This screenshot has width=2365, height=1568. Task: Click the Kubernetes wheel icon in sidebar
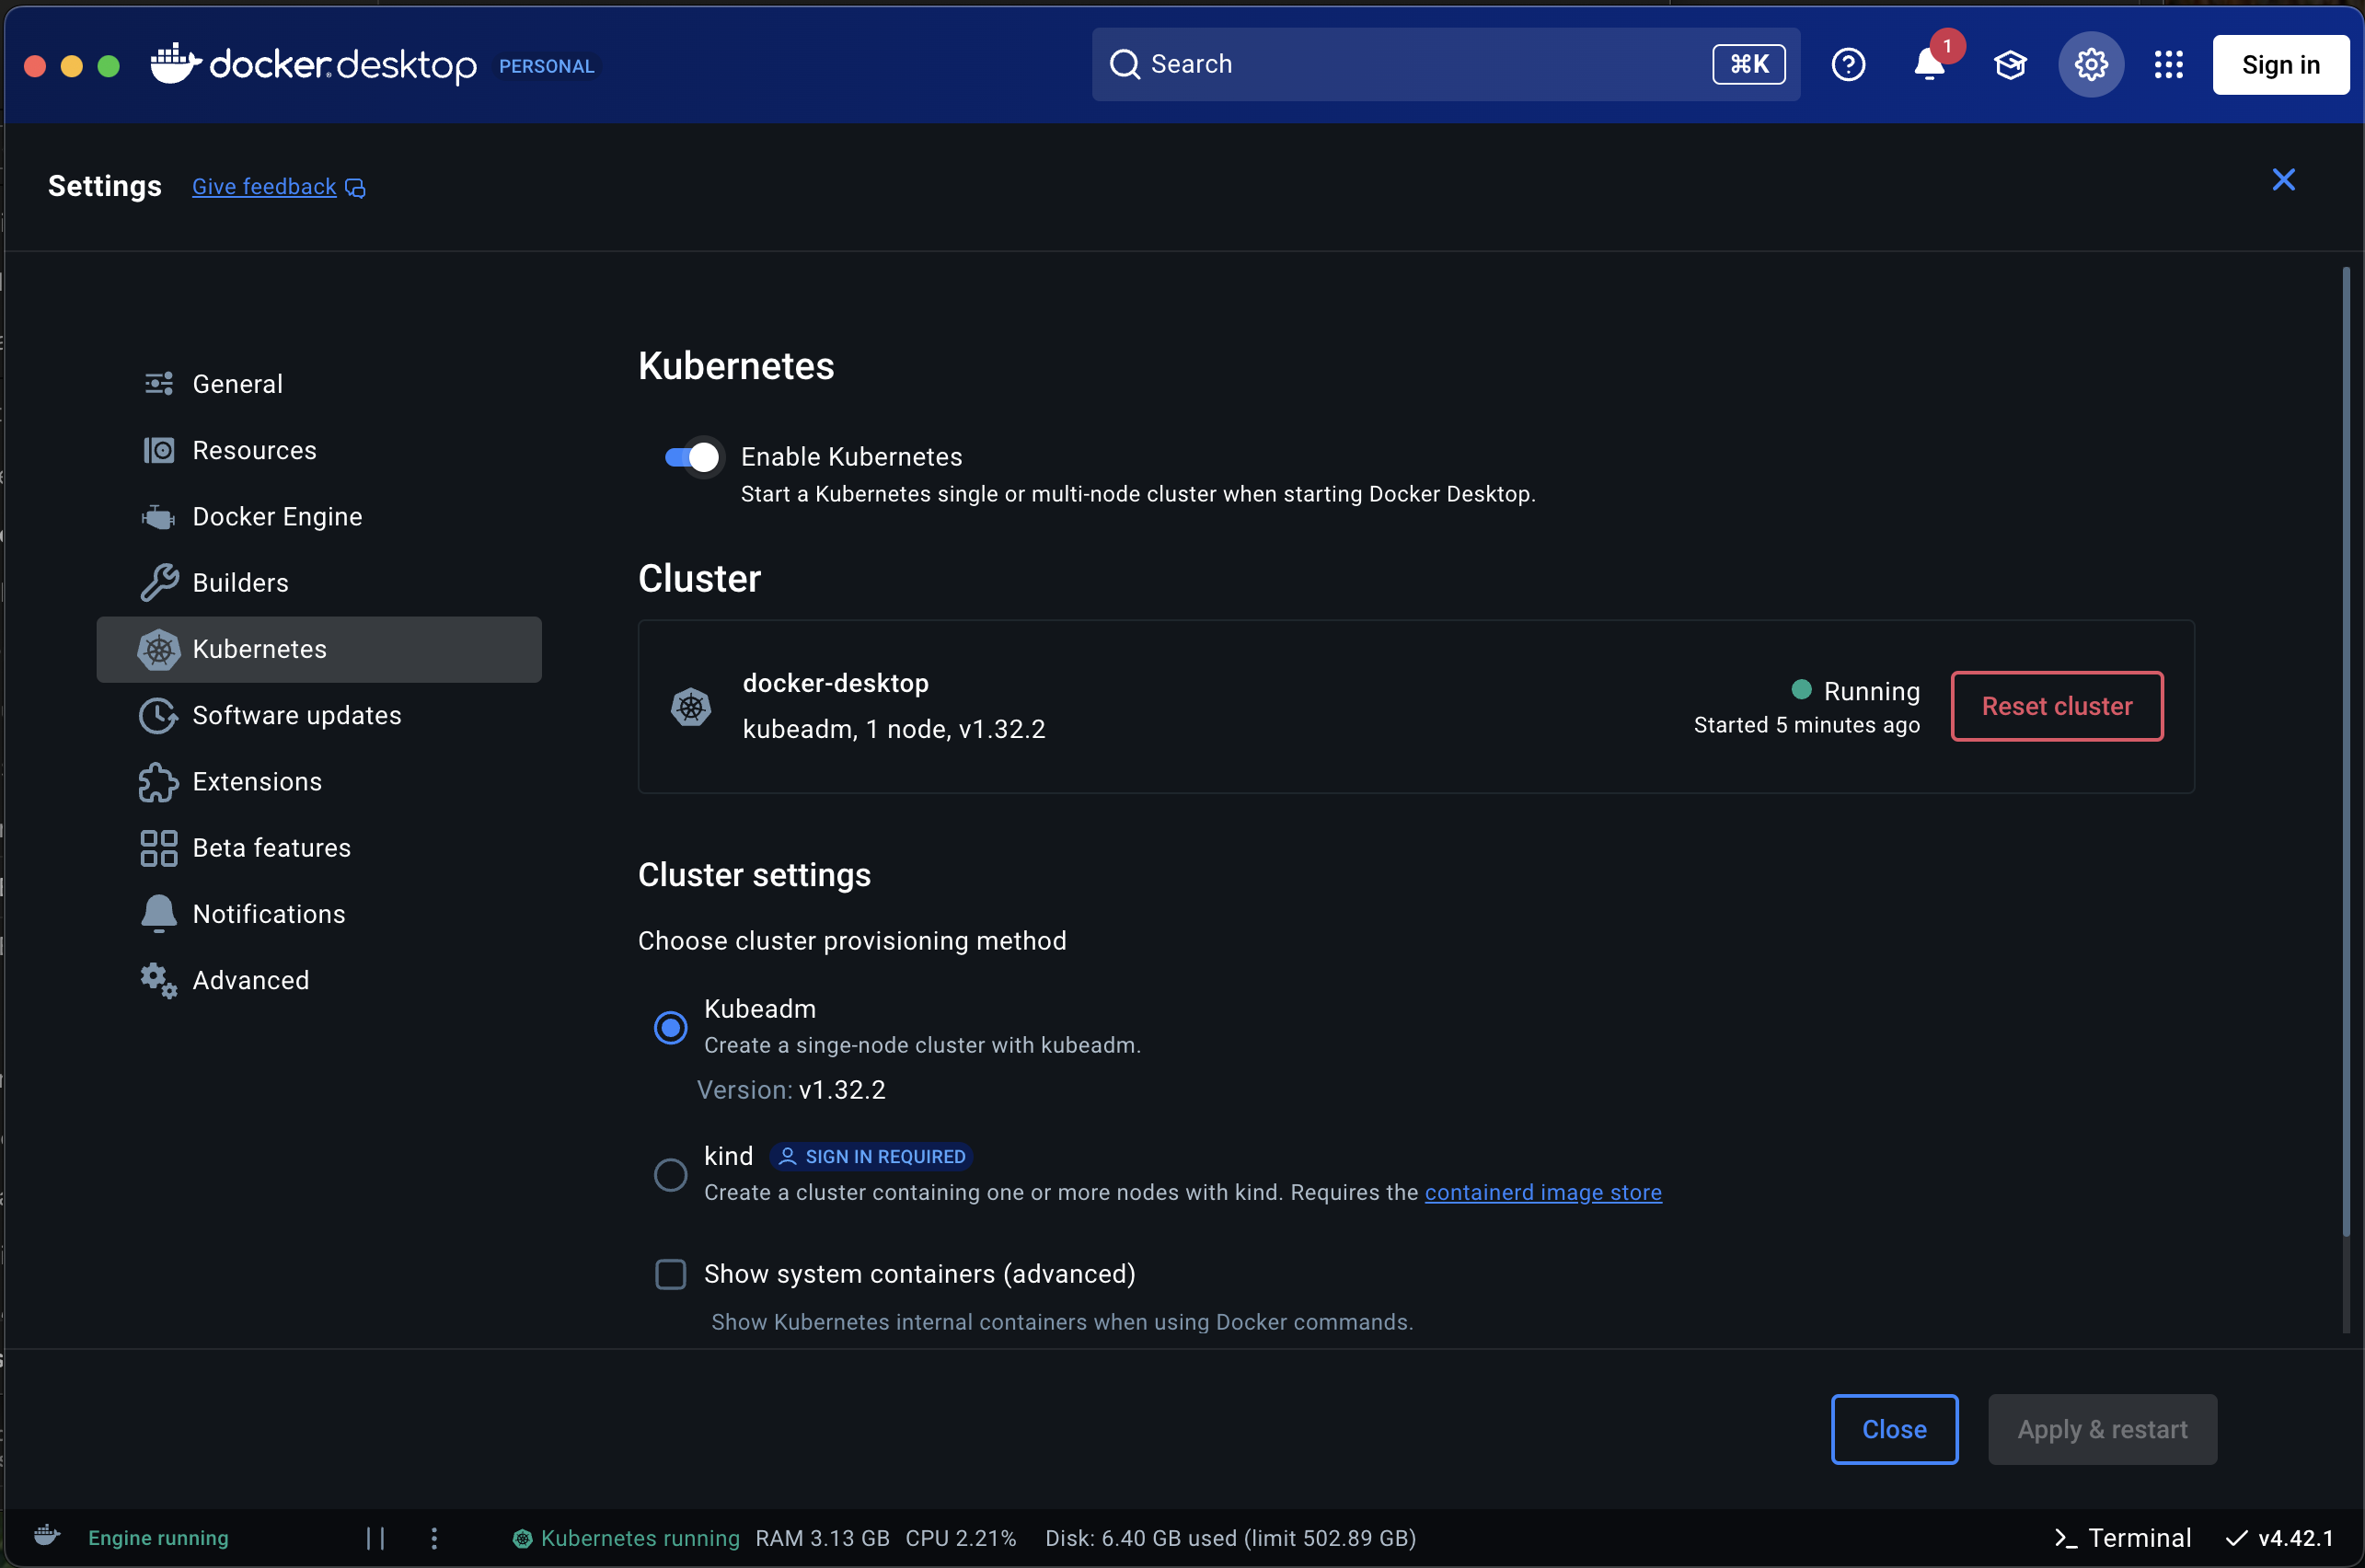(x=158, y=649)
